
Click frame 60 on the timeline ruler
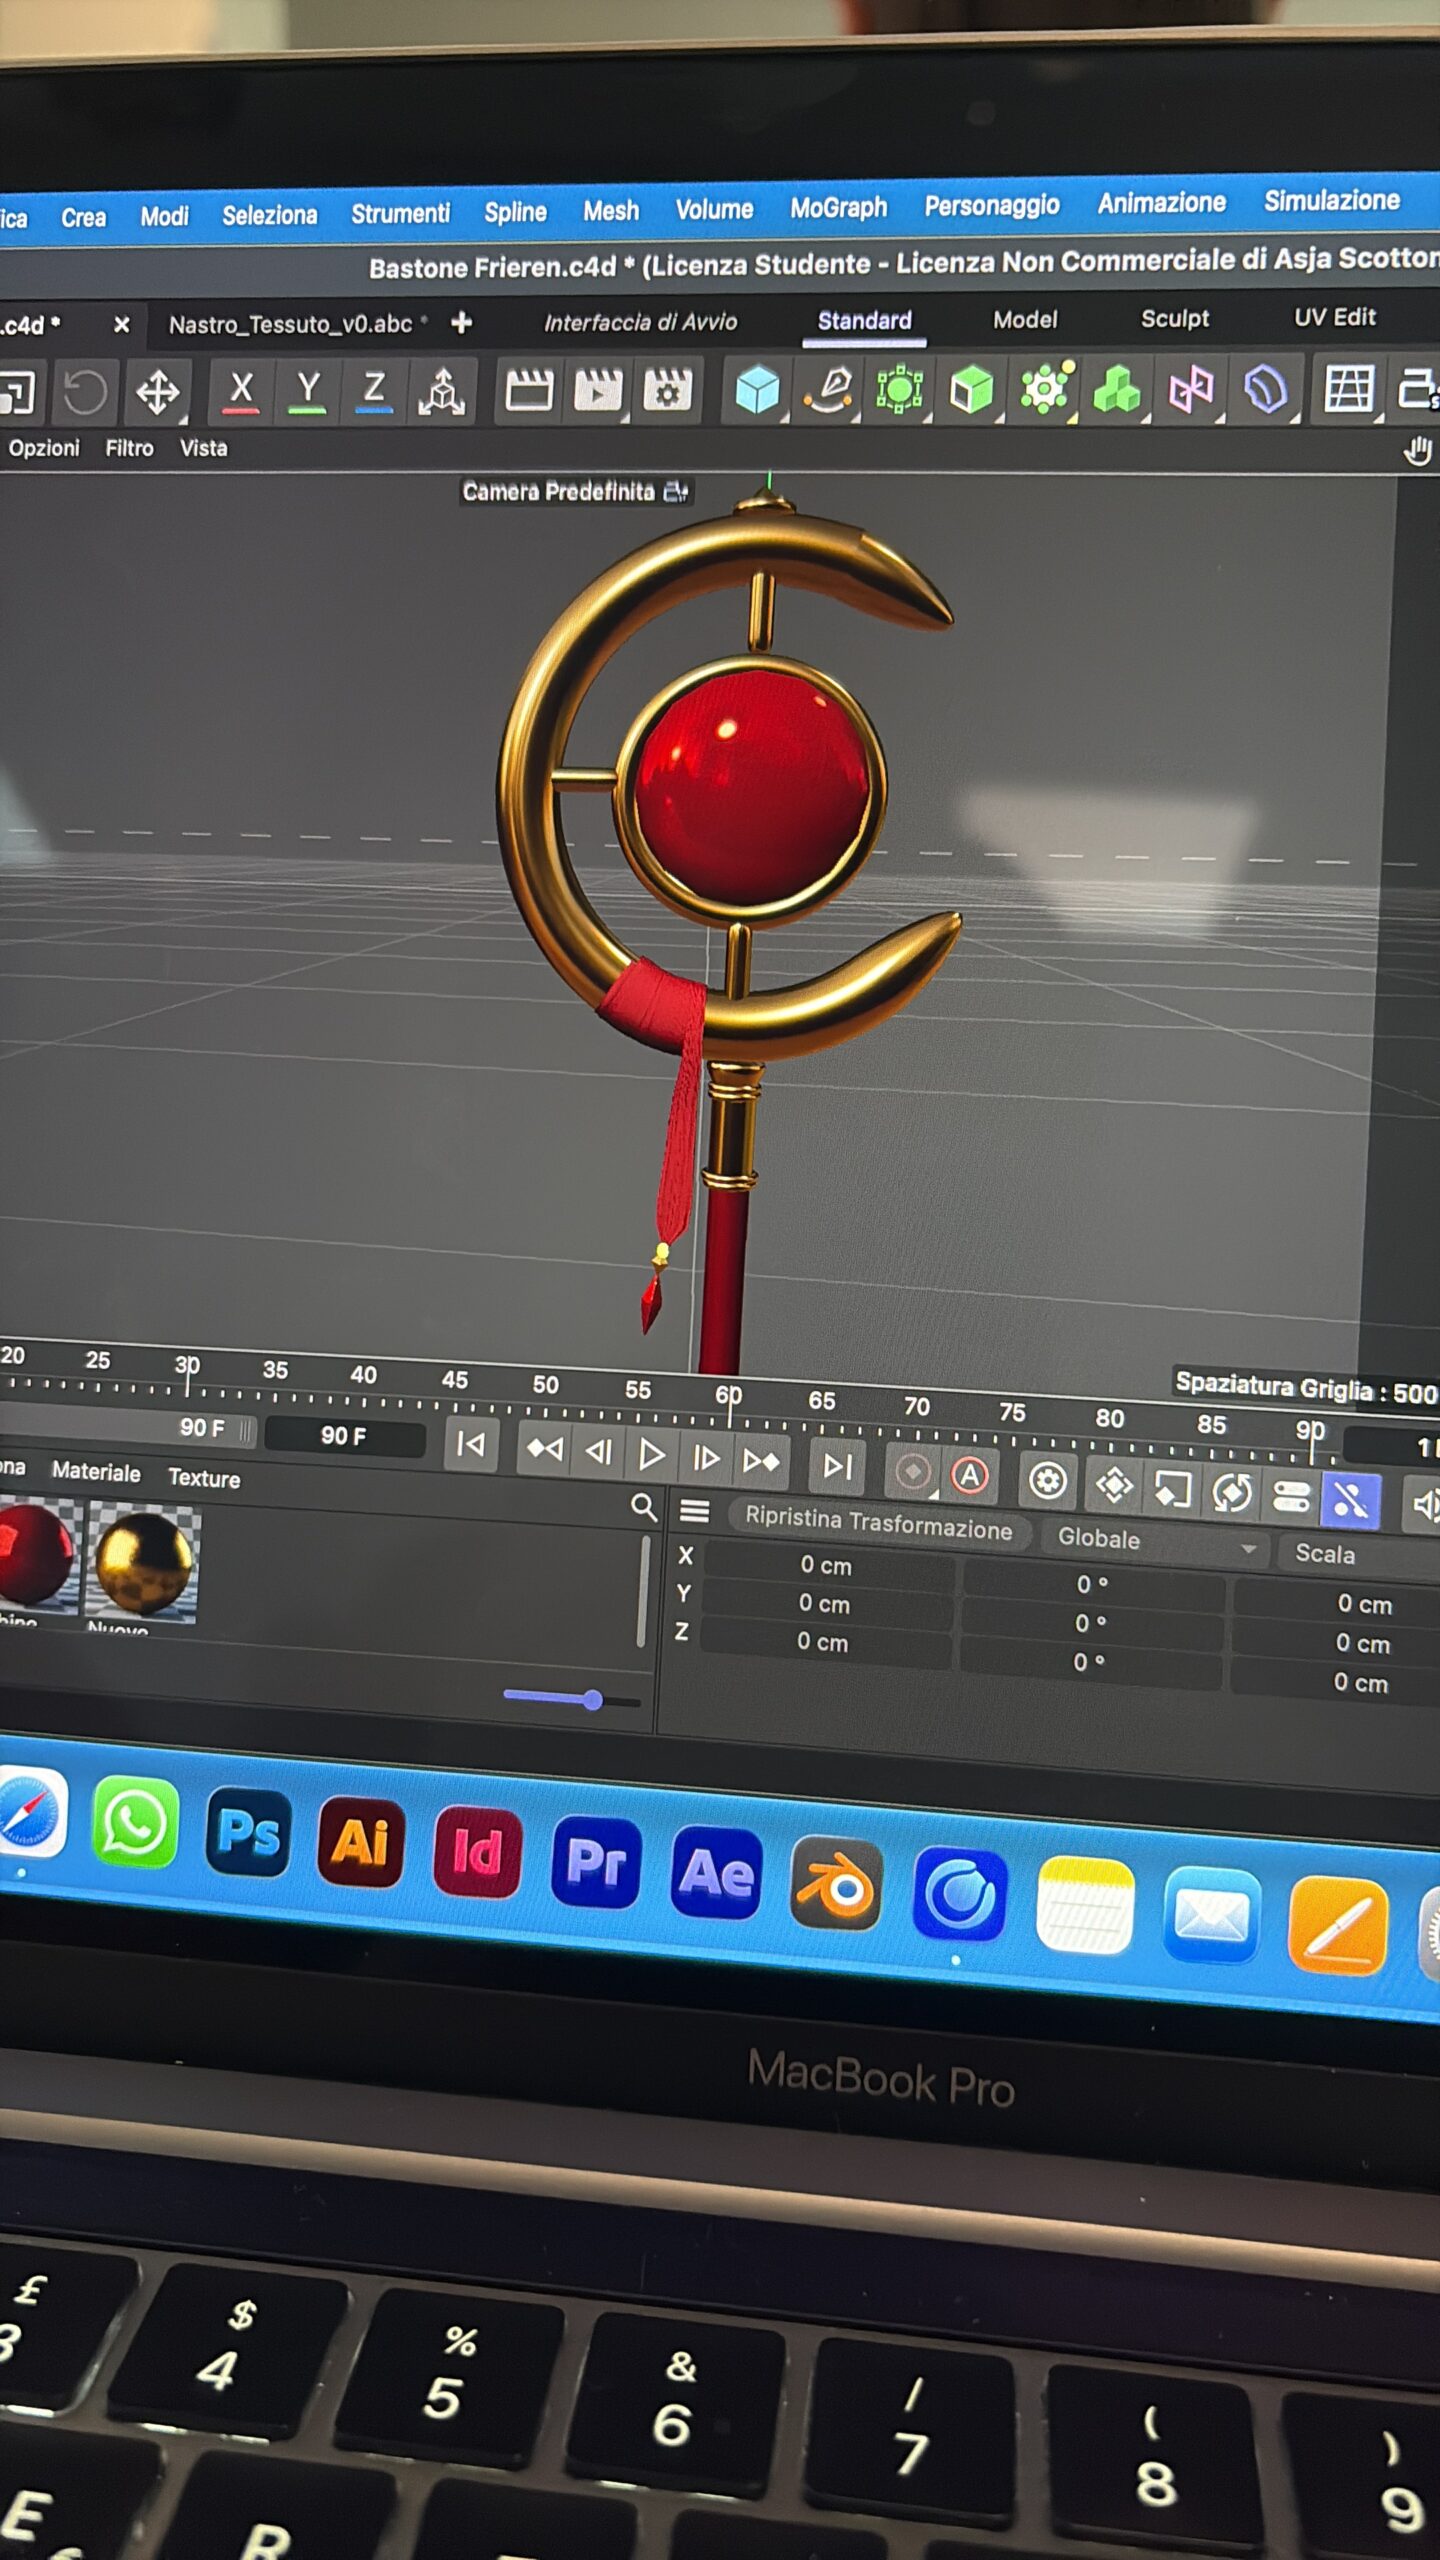(729, 1395)
